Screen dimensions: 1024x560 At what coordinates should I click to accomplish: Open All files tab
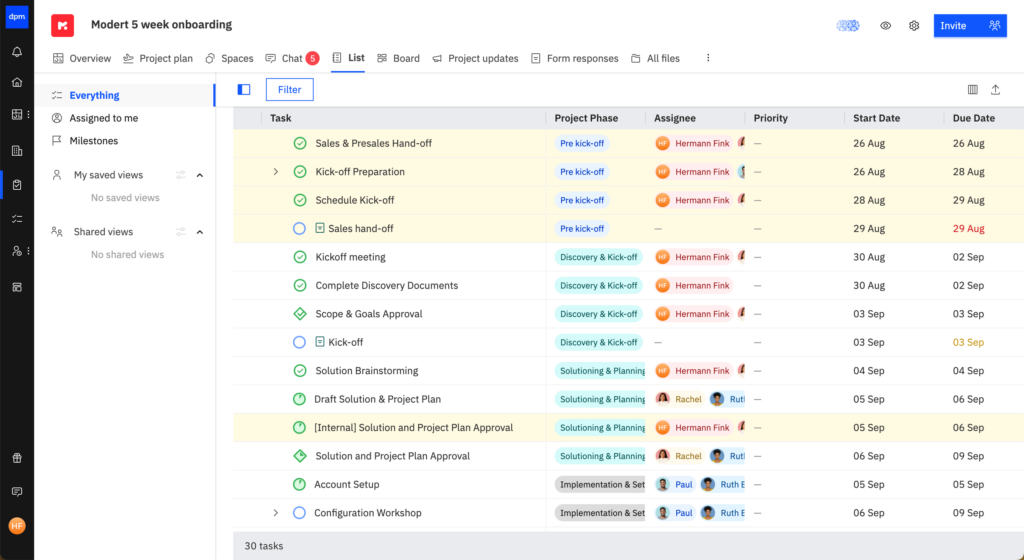coord(655,58)
